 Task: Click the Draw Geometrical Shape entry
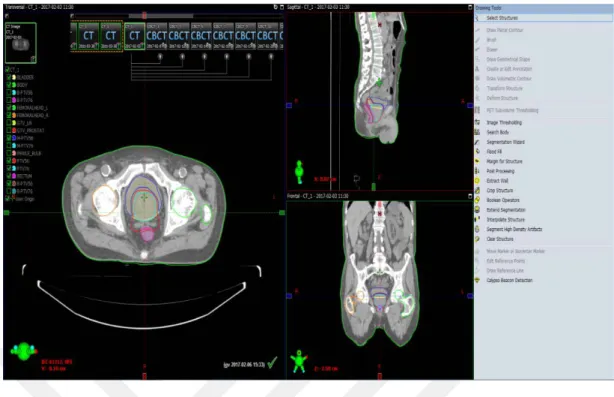tap(508, 60)
